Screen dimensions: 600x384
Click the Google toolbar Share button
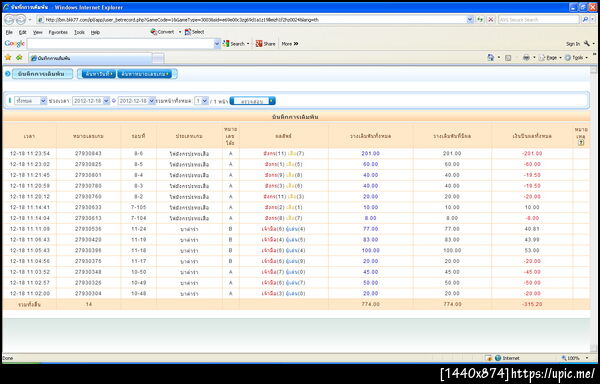click(266, 44)
